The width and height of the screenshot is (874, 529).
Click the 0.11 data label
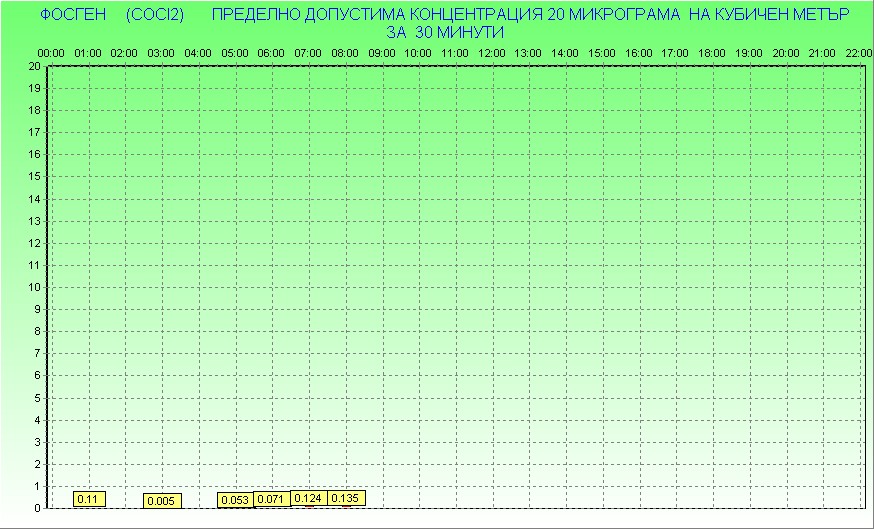[x=89, y=499]
